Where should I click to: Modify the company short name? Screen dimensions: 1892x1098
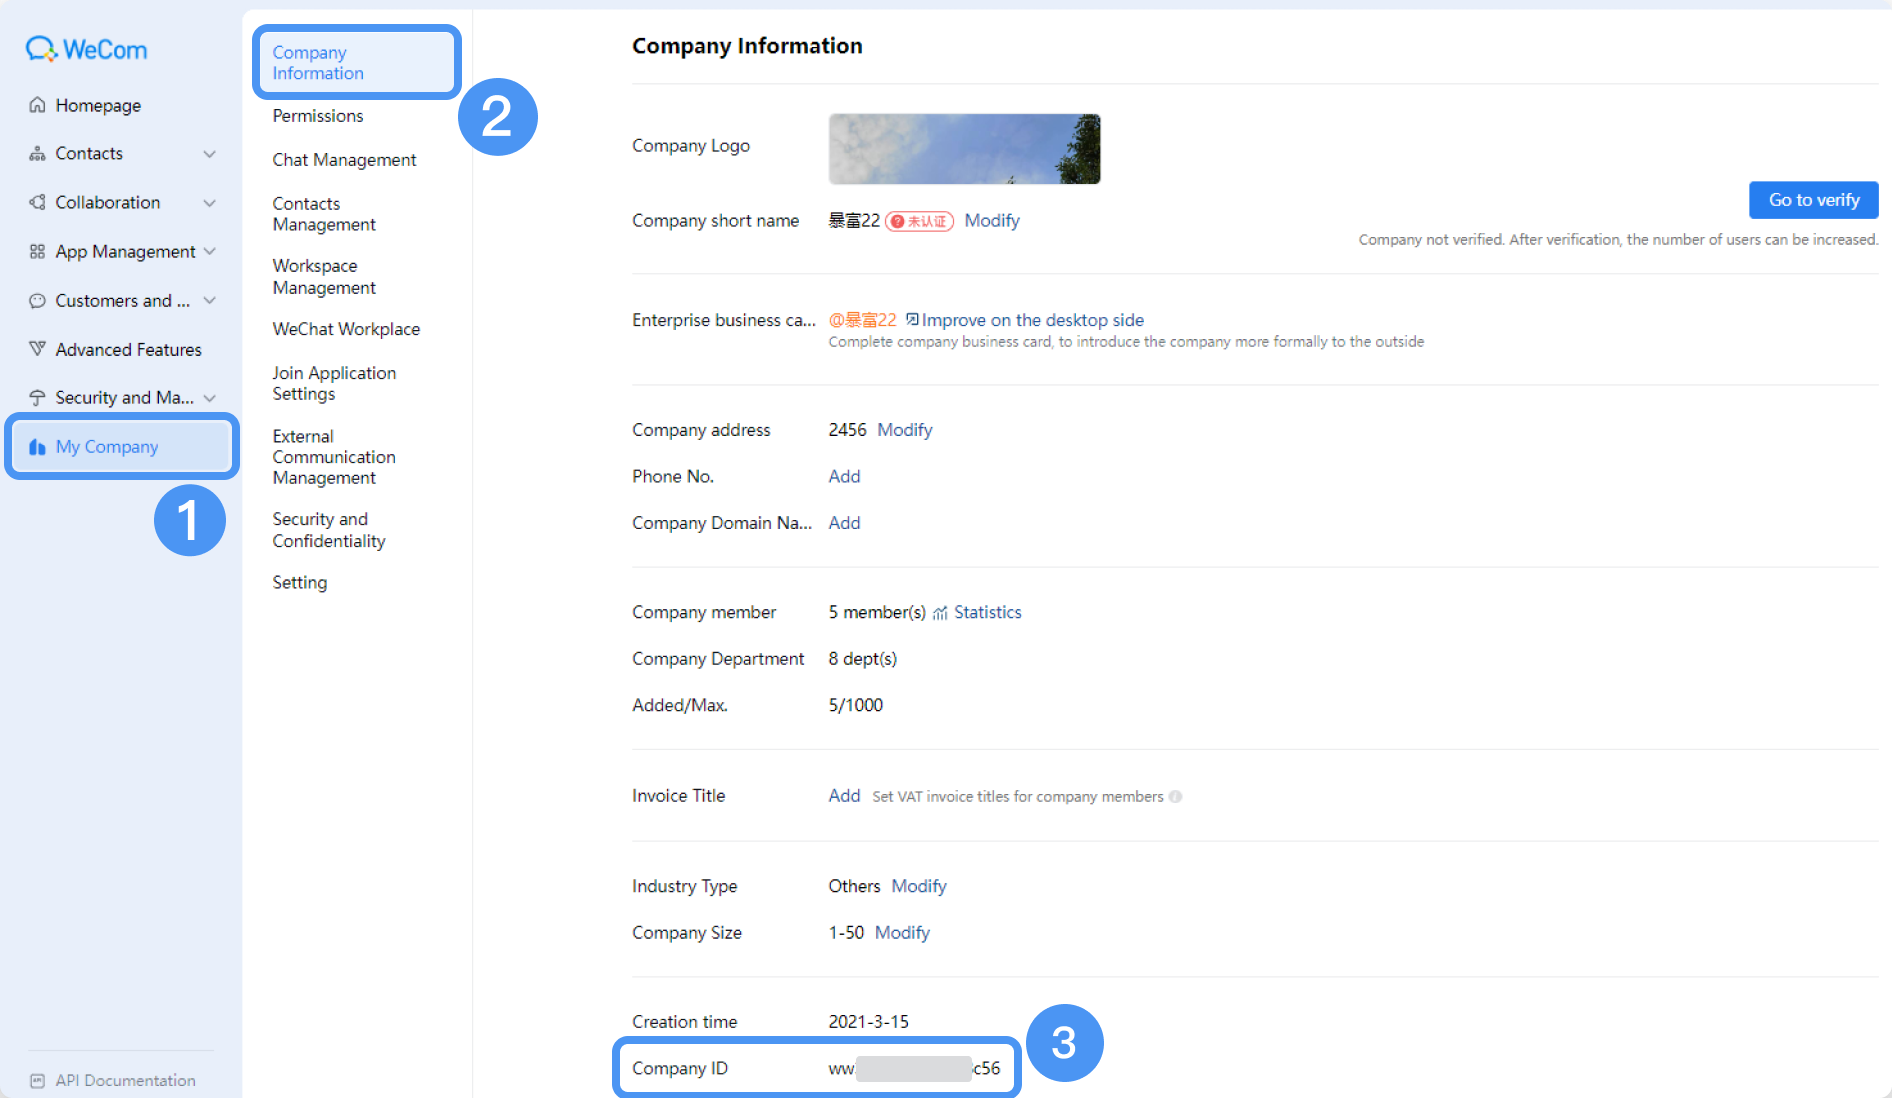pos(992,221)
